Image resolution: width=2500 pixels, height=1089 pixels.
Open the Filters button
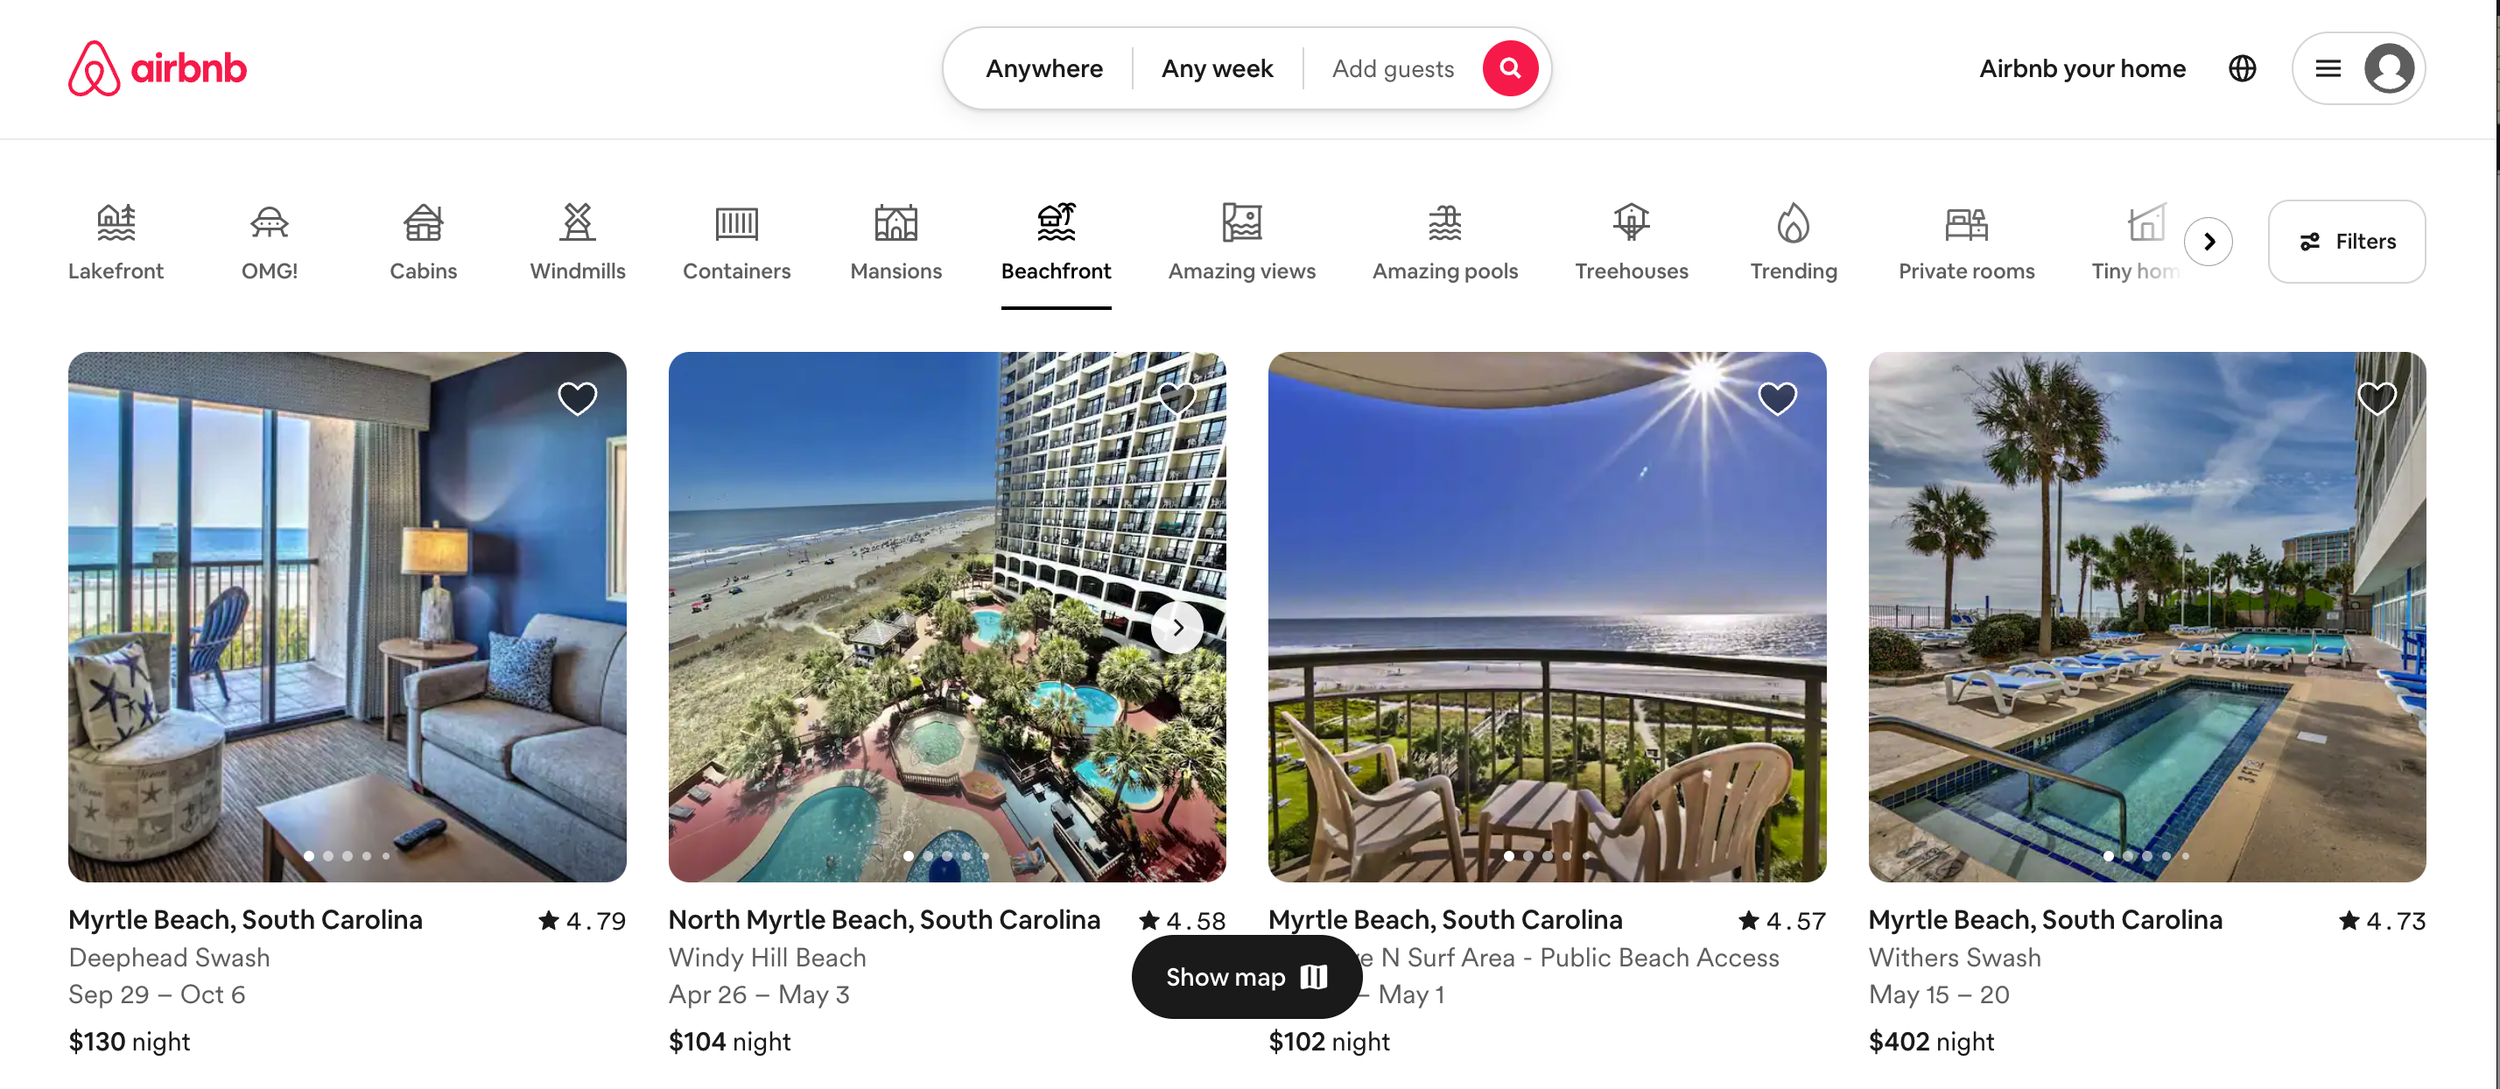pos(2346,241)
